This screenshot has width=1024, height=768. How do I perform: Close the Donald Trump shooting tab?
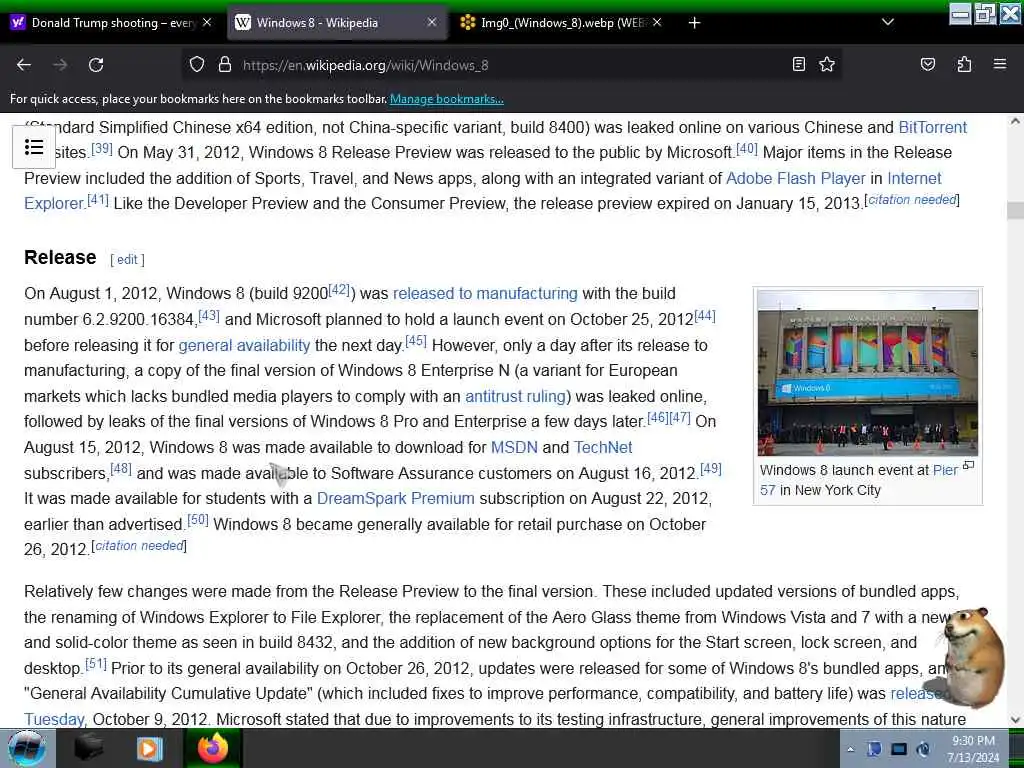tap(206, 22)
